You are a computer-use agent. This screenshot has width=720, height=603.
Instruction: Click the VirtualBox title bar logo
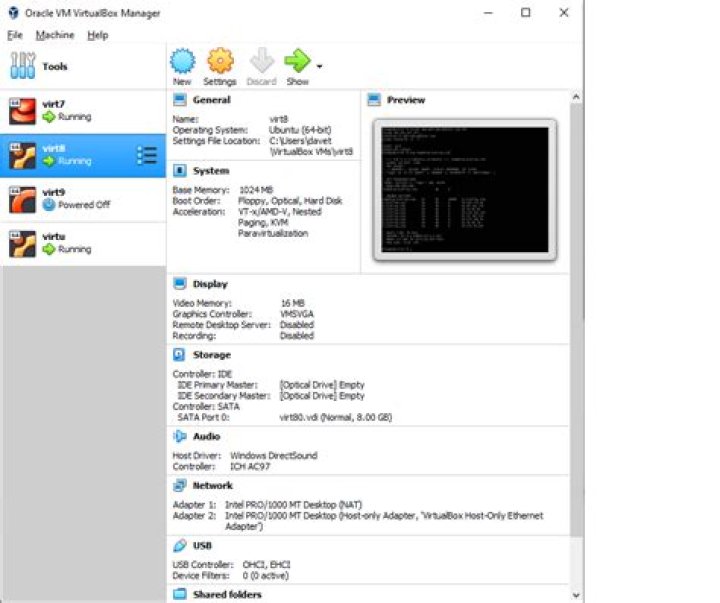tap(14, 13)
